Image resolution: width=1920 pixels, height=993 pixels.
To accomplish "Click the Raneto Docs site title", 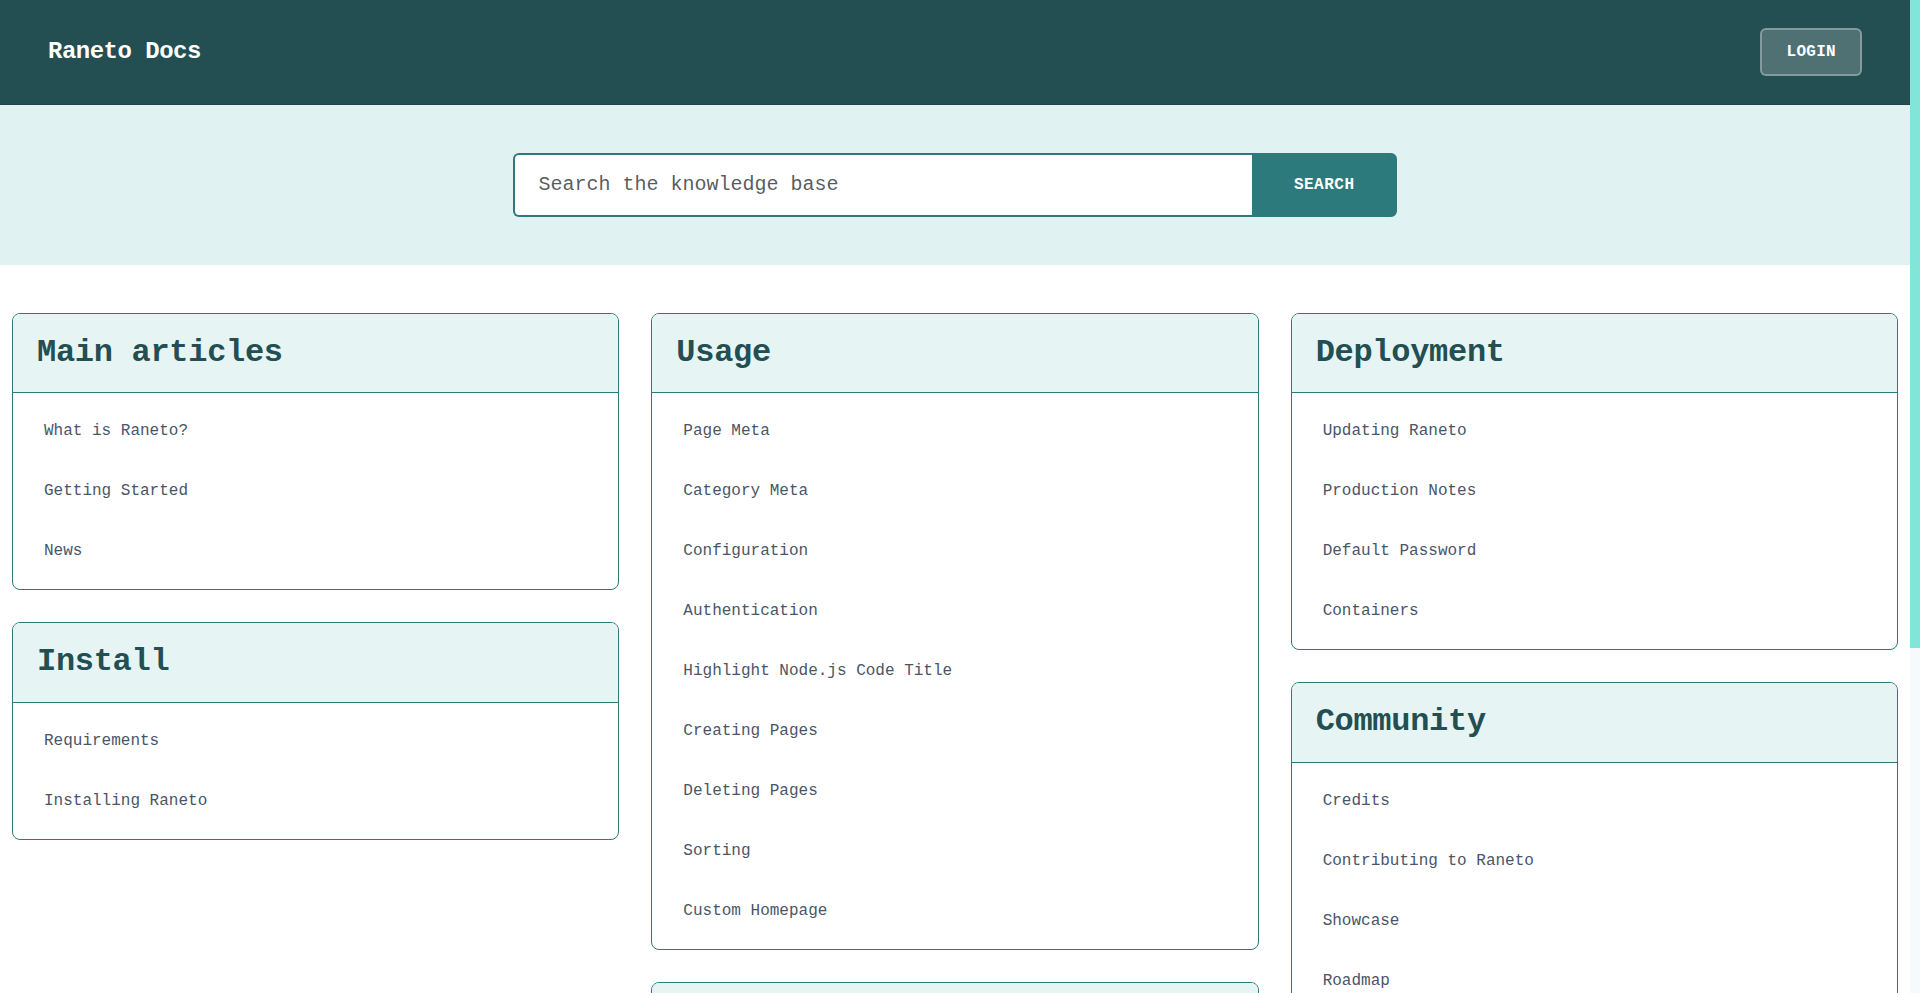I will [x=124, y=51].
